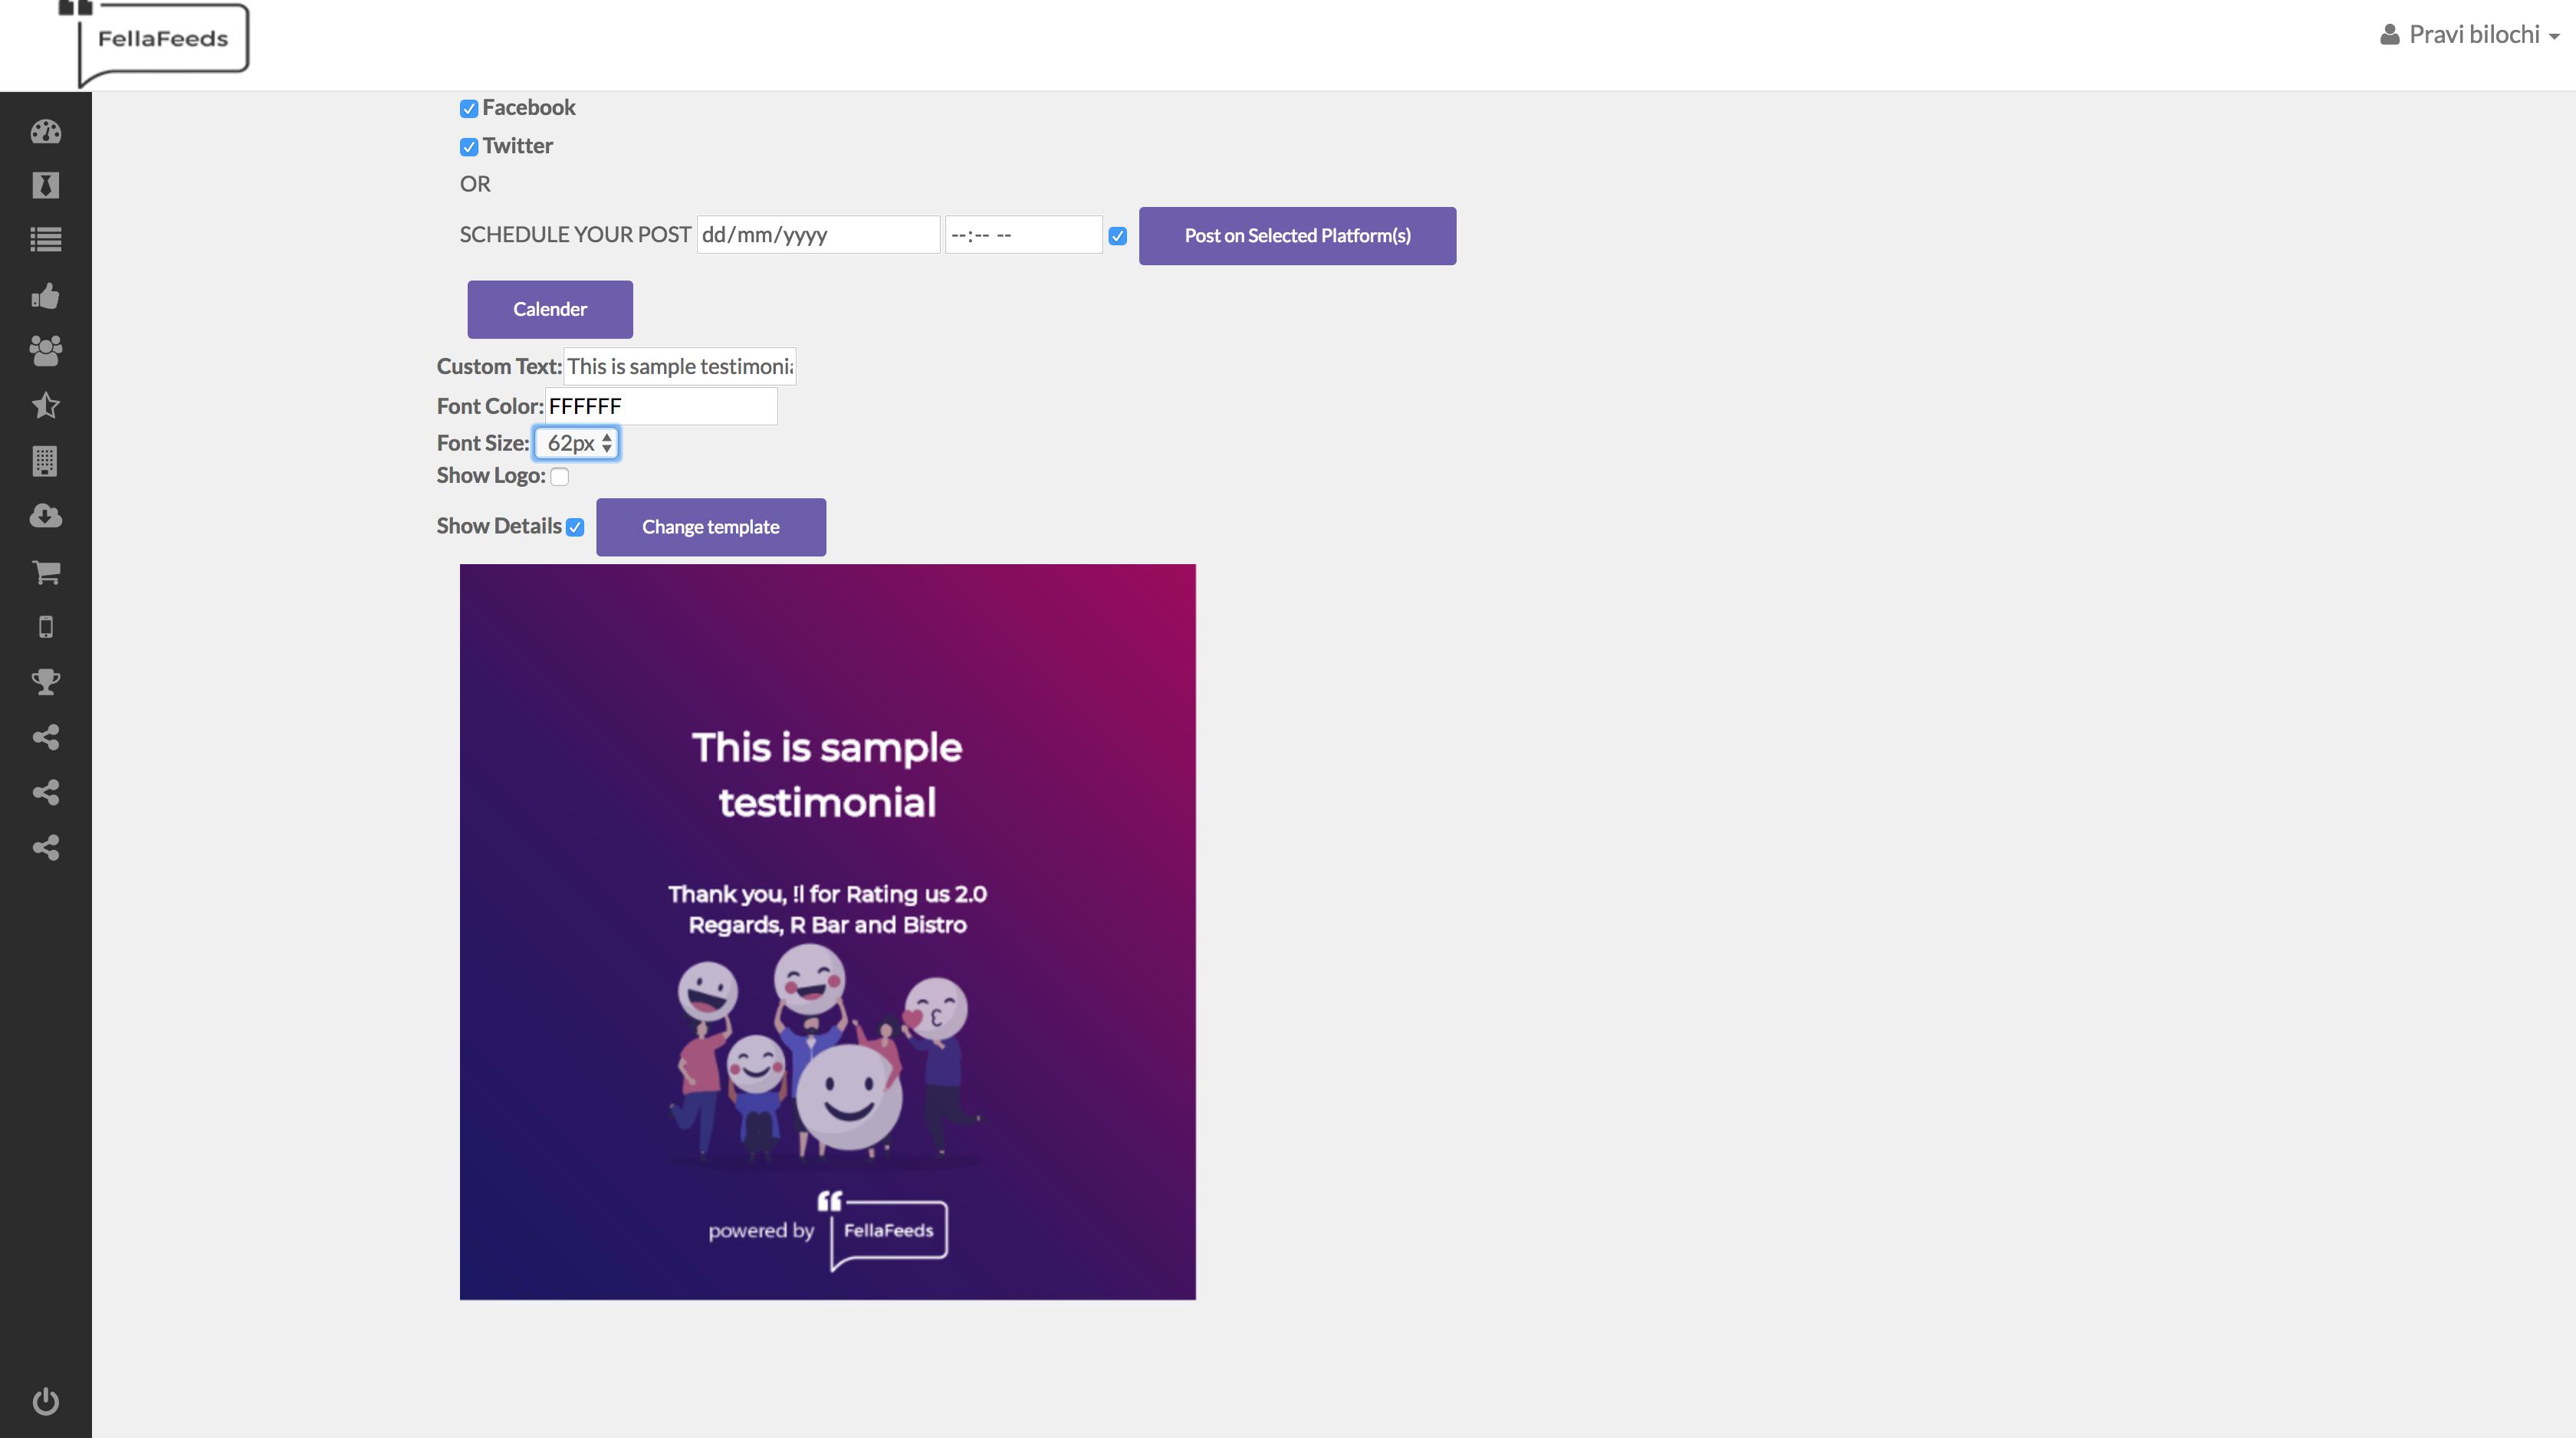This screenshot has width=2576, height=1438.
Task: Click the schedule date dd/mm/yyyy field
Action: [x=817, y=235]
